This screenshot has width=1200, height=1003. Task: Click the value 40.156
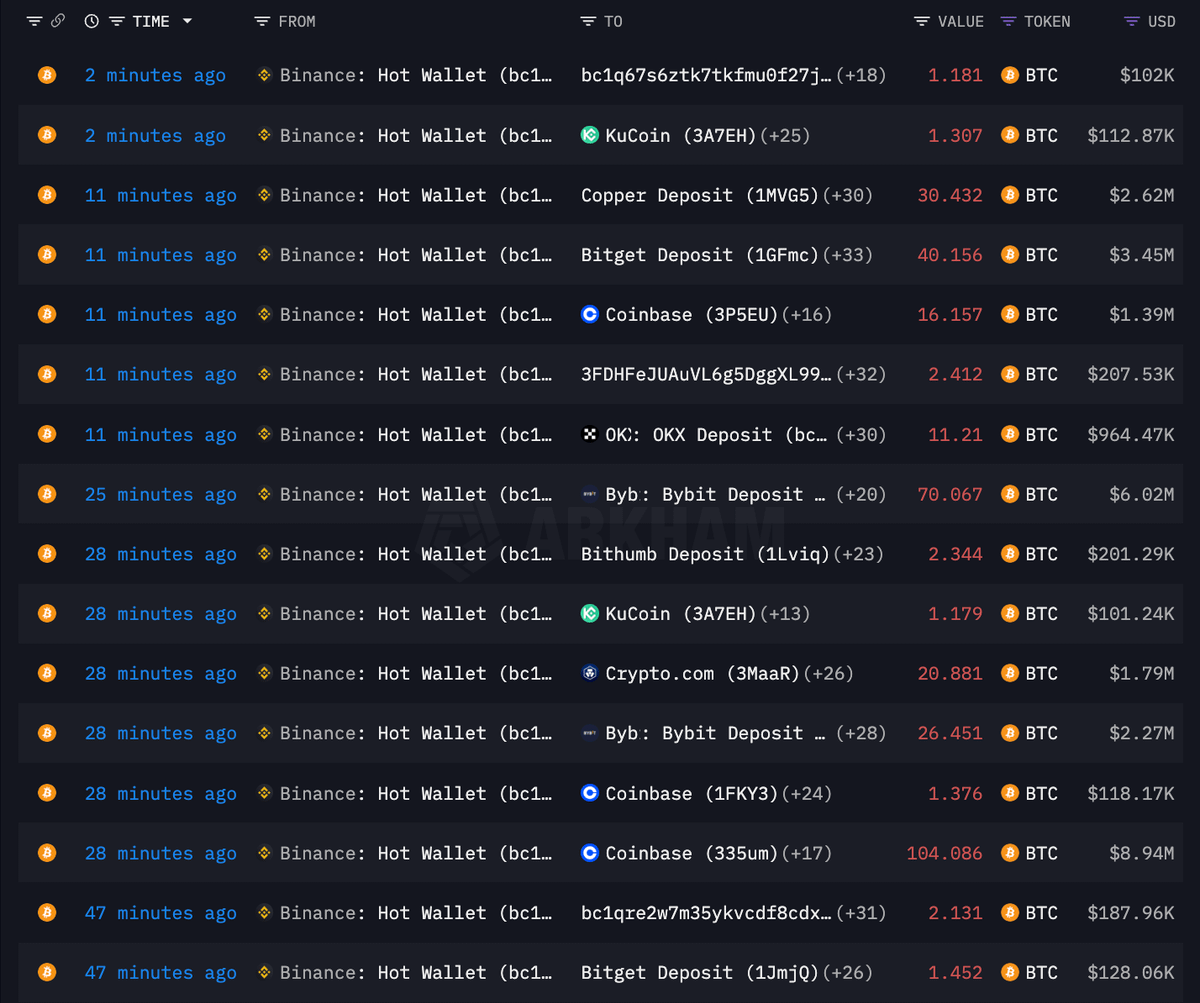[x=950, y=255]
